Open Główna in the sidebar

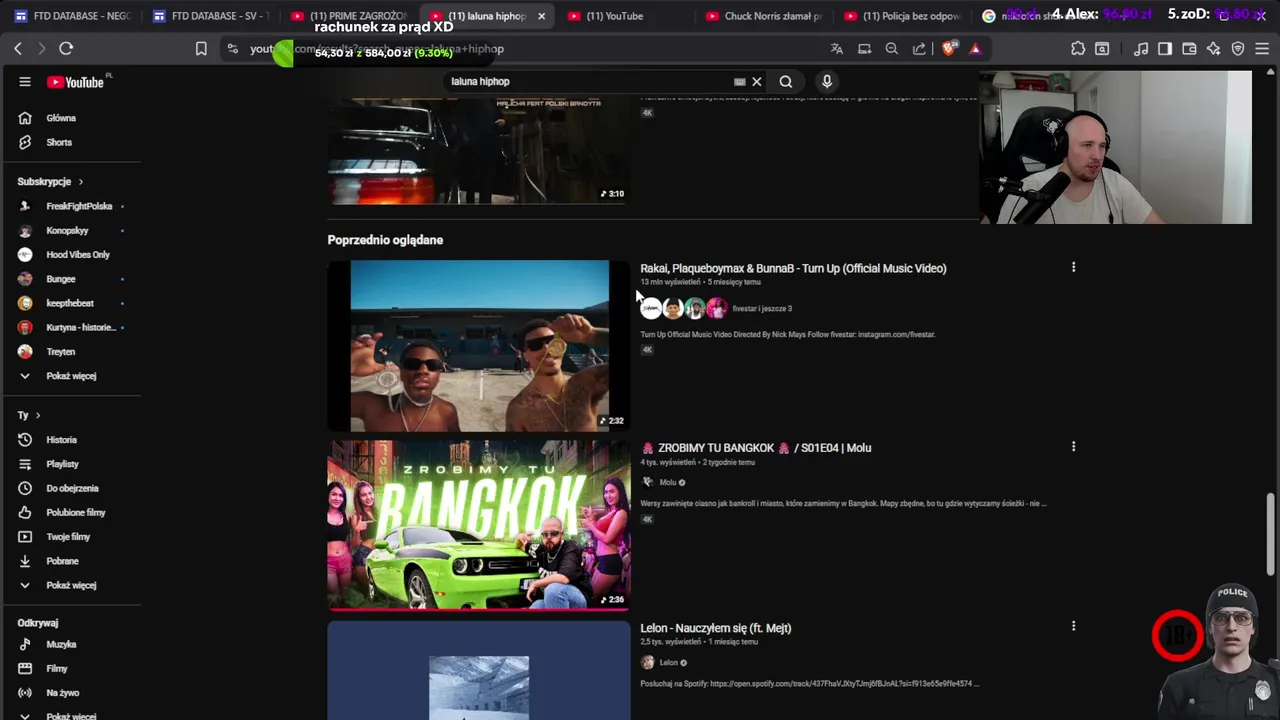(60, 118)
